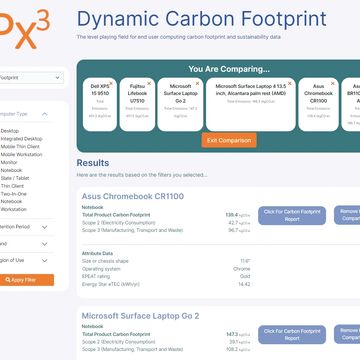The image size is (360, 360).
Task: Open Carbon Footprint Report for Asus Chromebook
Action: [x=292, y=215]
